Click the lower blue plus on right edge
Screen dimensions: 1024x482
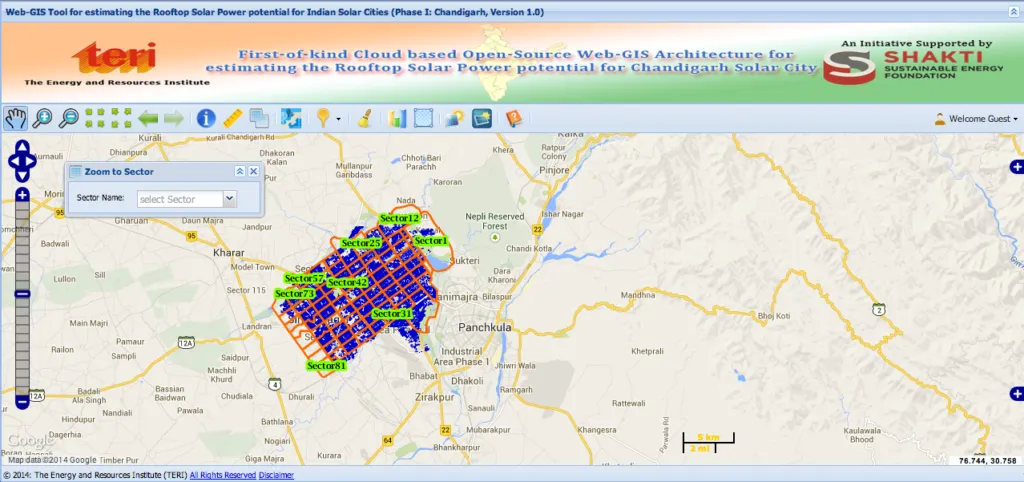(1016, 394)
